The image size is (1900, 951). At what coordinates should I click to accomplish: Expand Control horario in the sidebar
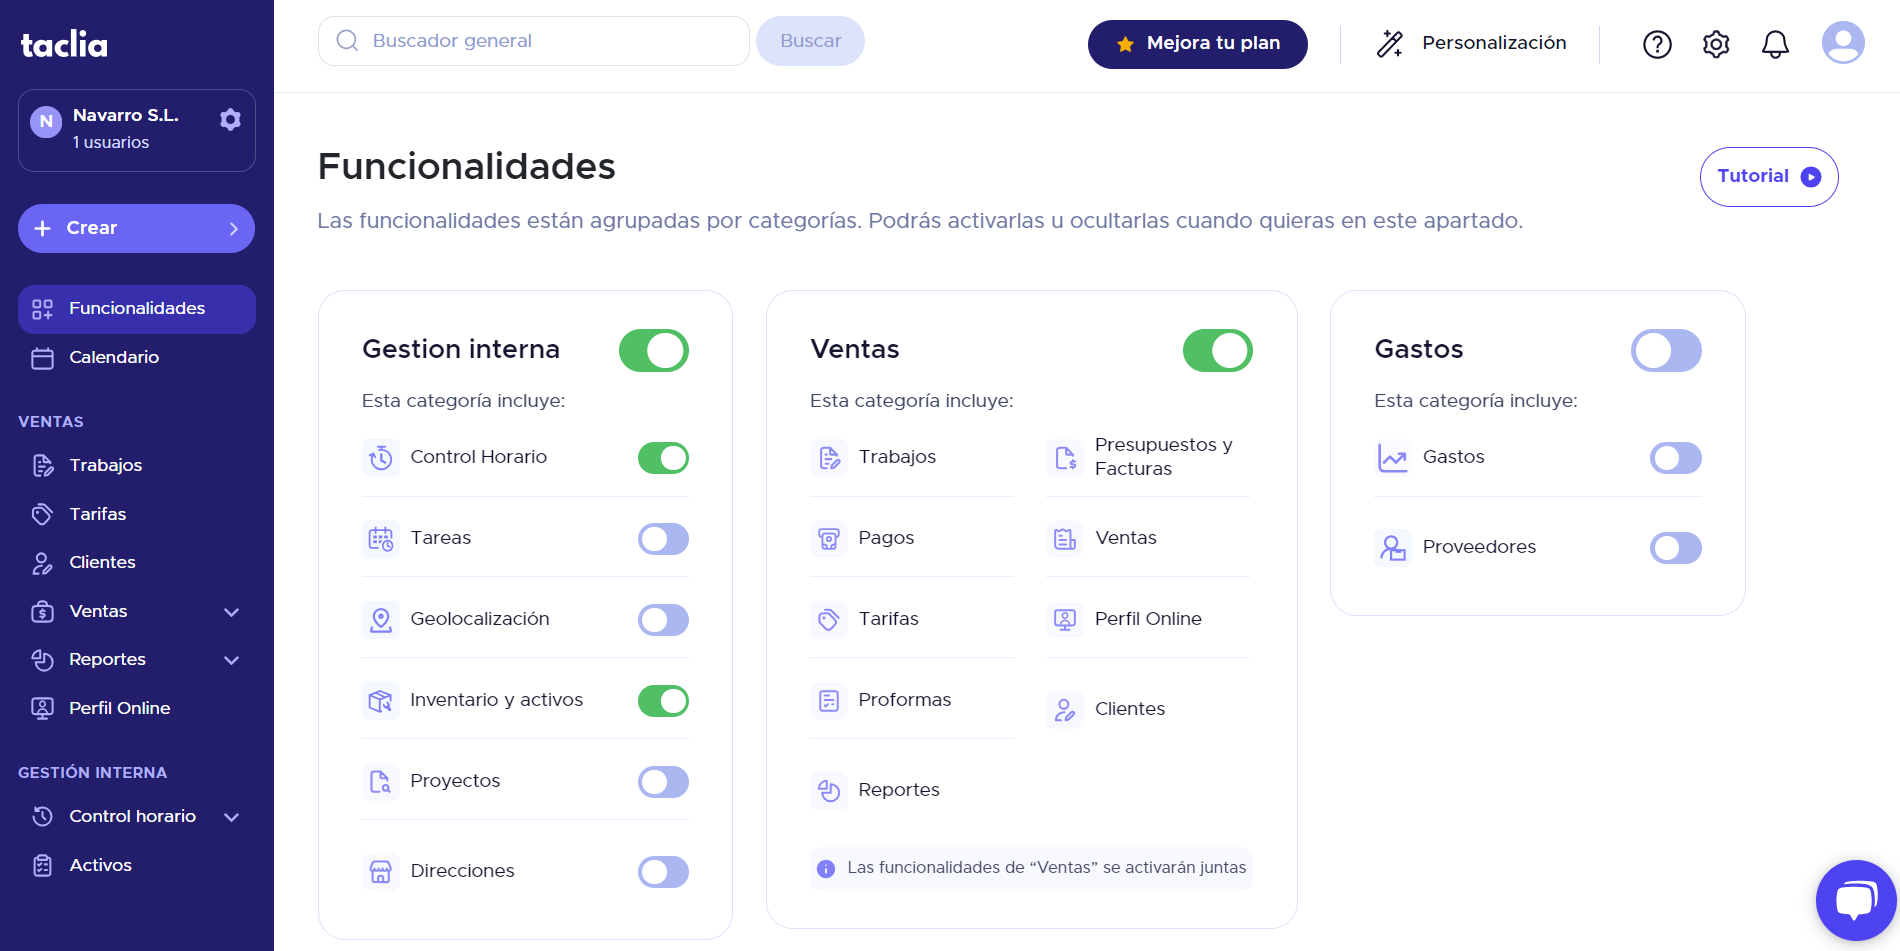click(x=232, y=817)
